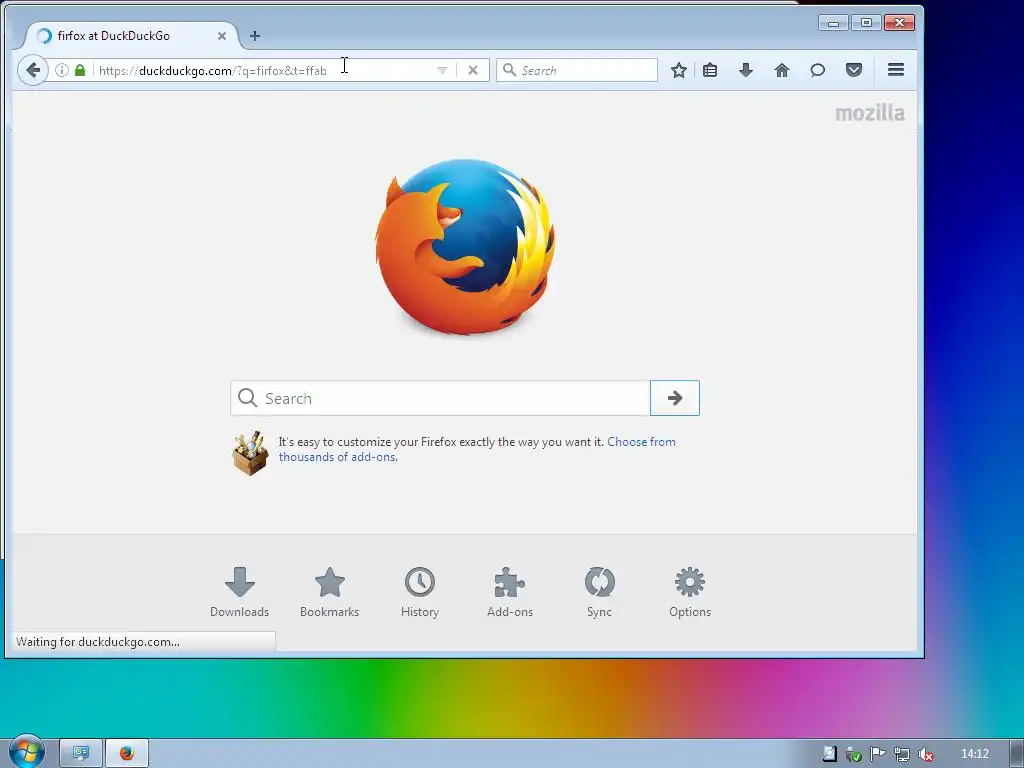Viewport: 1024px width, 768px height.
Task: Open site information icon in address bar
Action: pyautogui.click(x=61, y=70)
